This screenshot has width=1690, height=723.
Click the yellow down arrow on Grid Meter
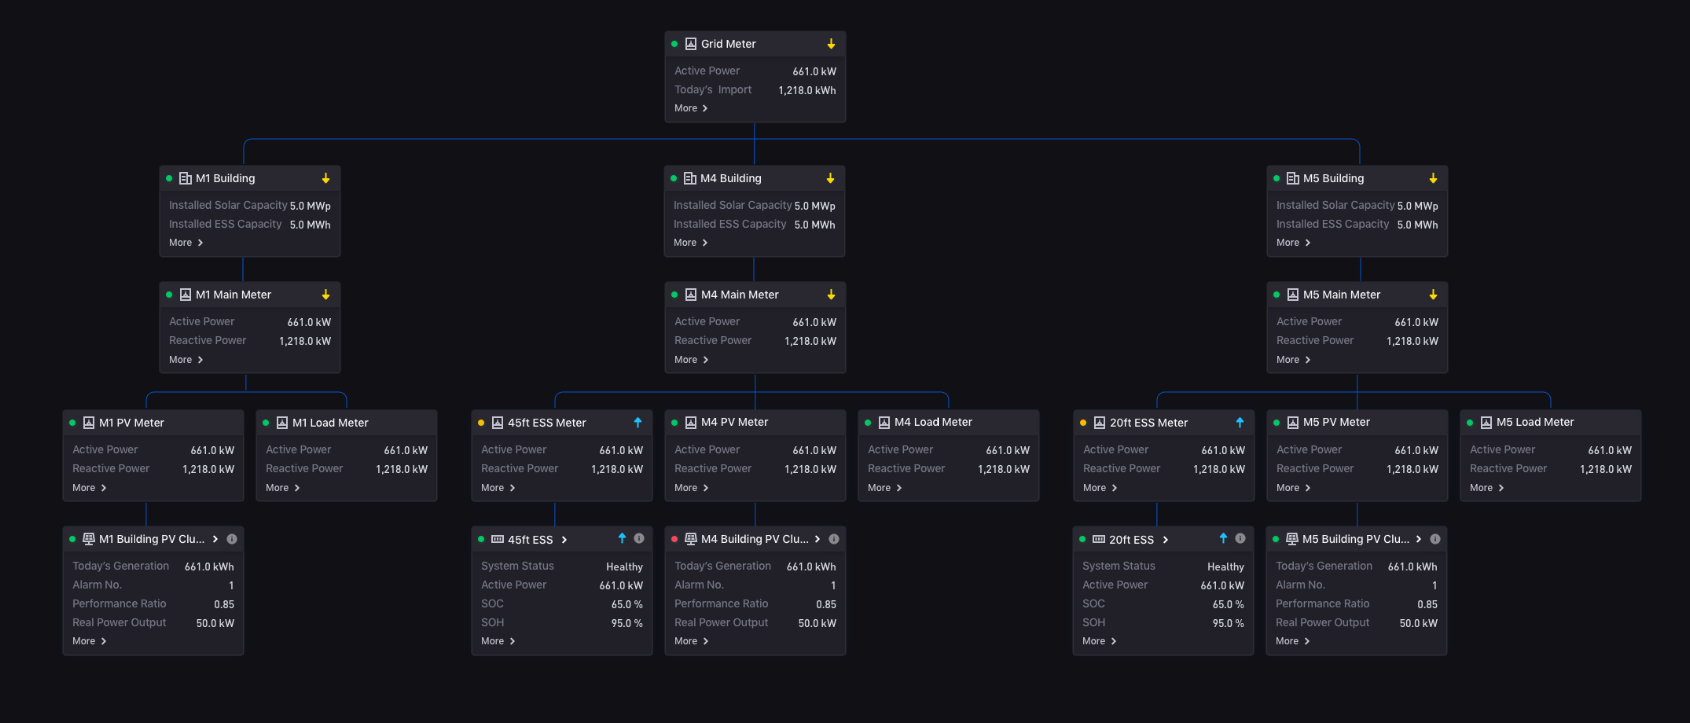click(831, 44)
